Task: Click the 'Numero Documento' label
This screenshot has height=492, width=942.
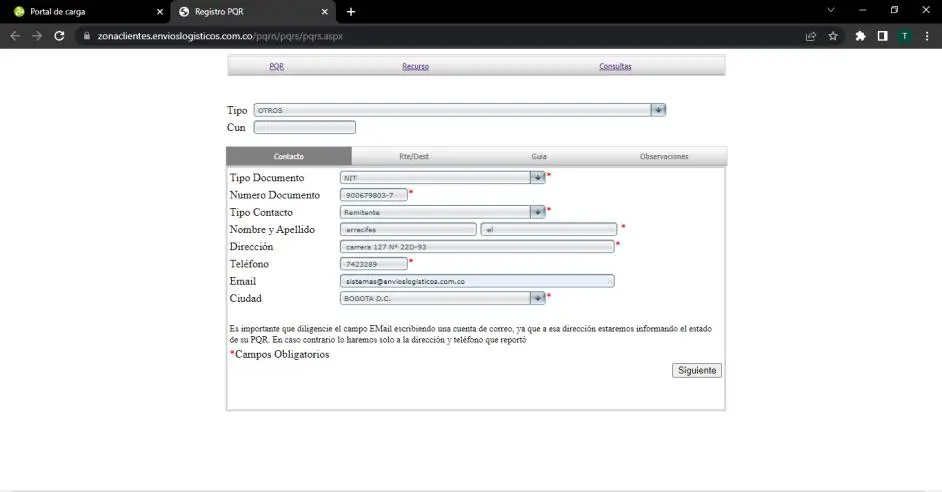Action: [x=275, y=195]
